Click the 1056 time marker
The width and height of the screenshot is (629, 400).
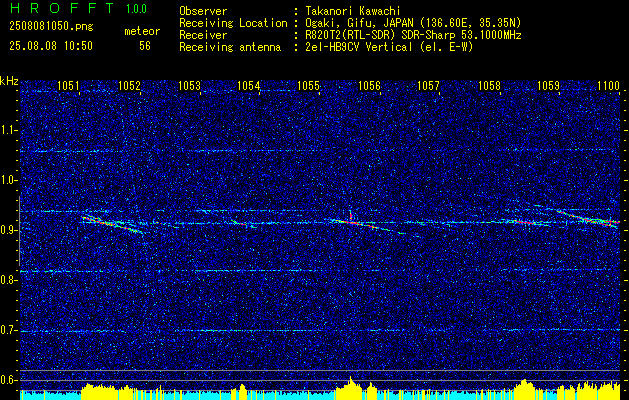(369, 85)
